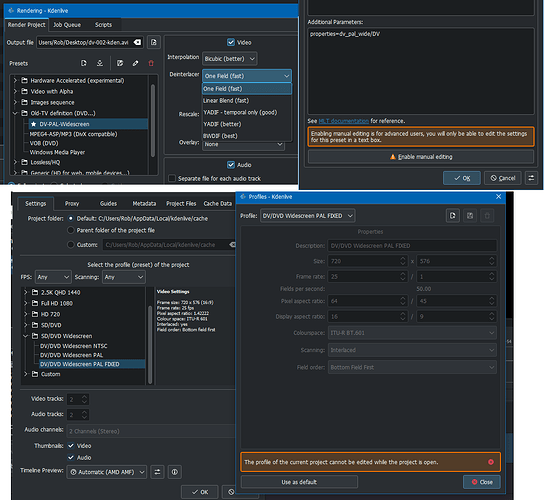Show Timeline Preview info button
This screenshot has height=500, width=544.
(x=175, y=472)
